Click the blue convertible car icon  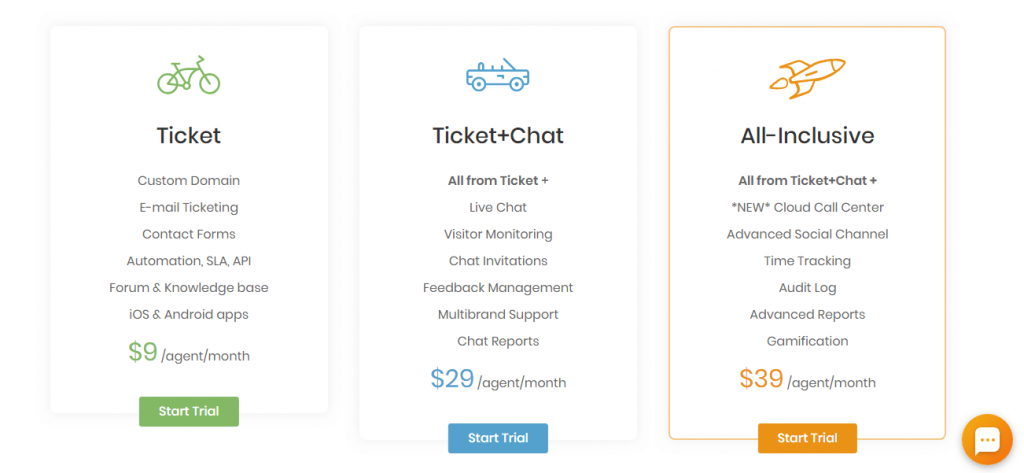(x=498, y=74)
